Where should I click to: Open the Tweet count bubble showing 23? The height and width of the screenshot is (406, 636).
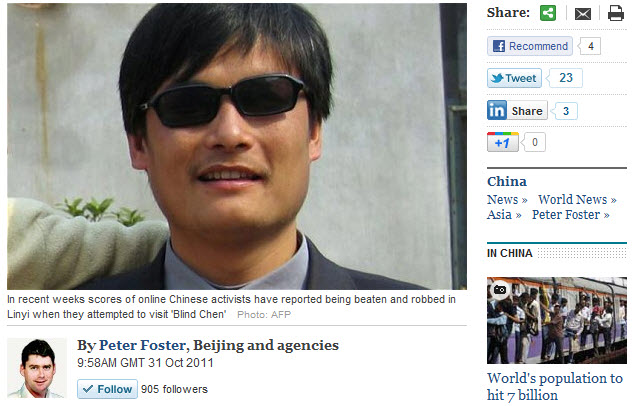pyautogui.click(x=565, y=78)
